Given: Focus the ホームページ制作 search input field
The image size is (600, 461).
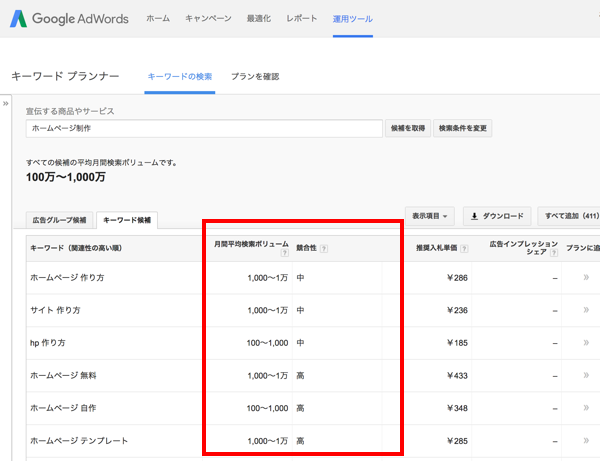Looking at the screenshot, I should coord(204,128).
